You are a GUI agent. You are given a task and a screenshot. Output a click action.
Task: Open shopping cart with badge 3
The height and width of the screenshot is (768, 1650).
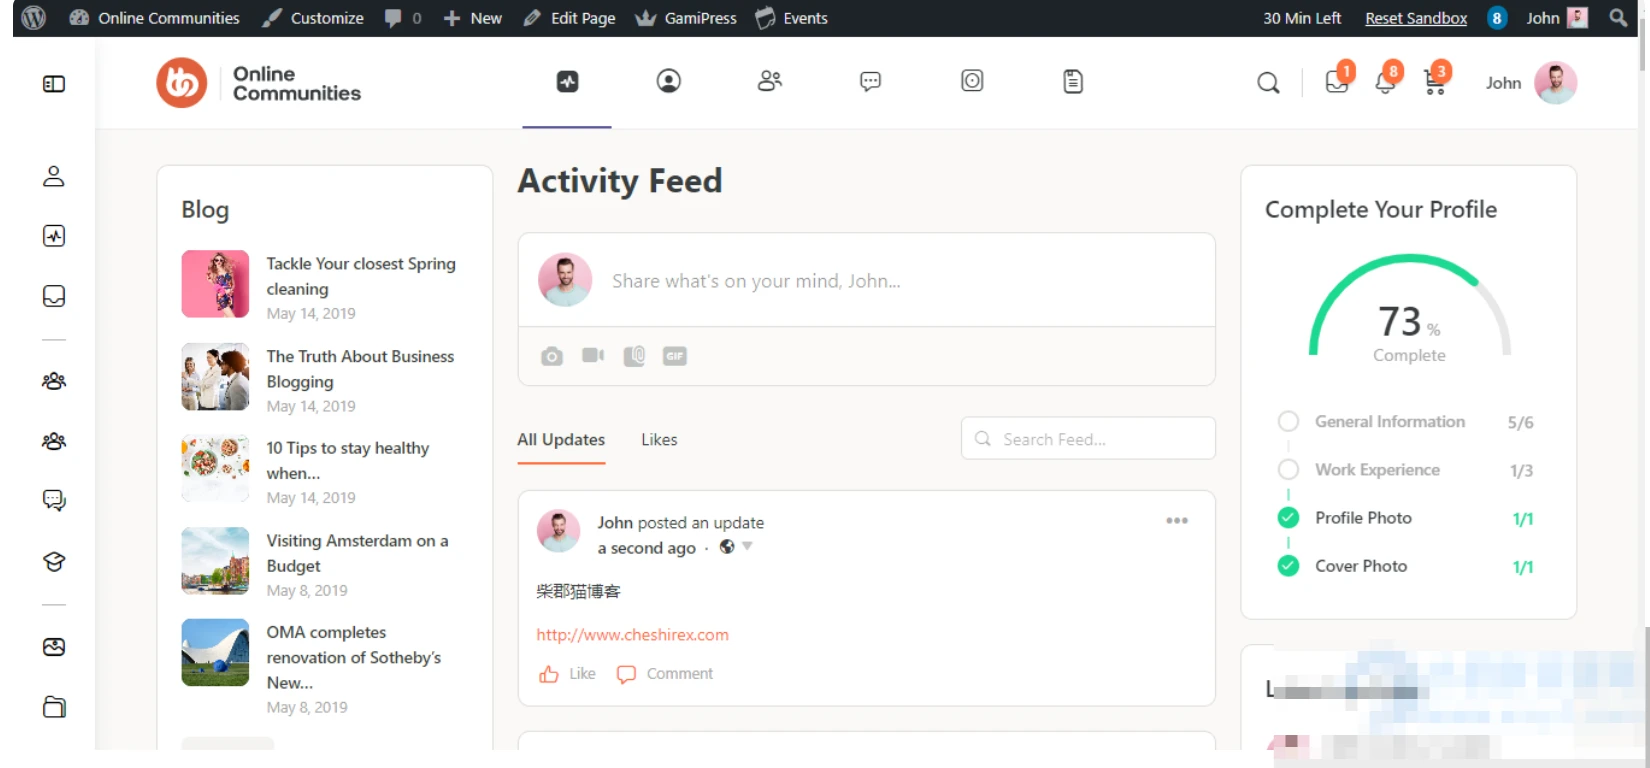pyautogui.click(x=1435, y=82)
